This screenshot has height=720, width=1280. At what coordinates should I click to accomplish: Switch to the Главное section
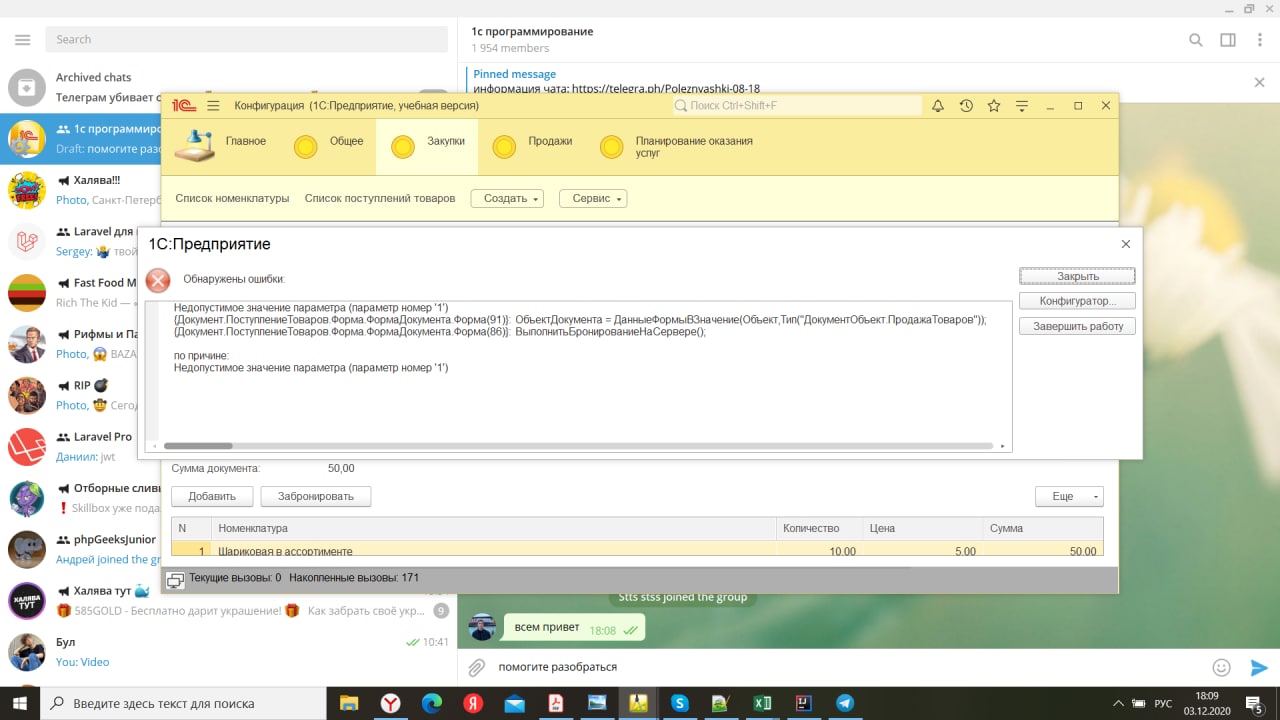(220, 146)
